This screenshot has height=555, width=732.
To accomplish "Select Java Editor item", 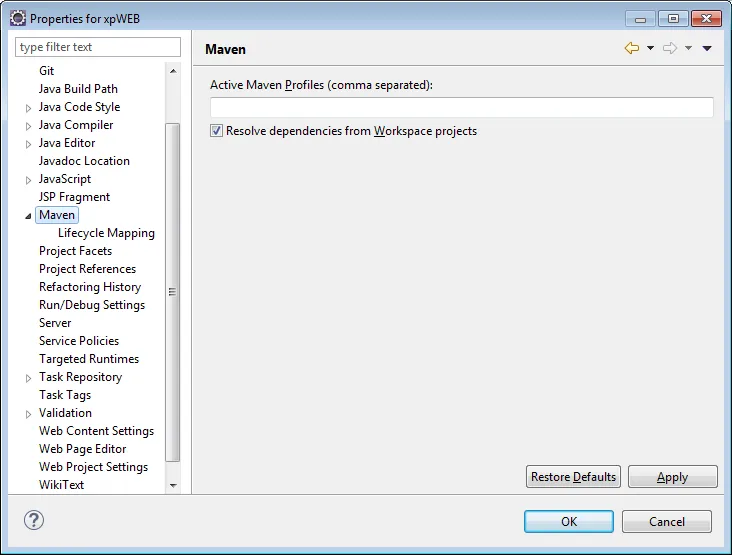I will (67, 143).
